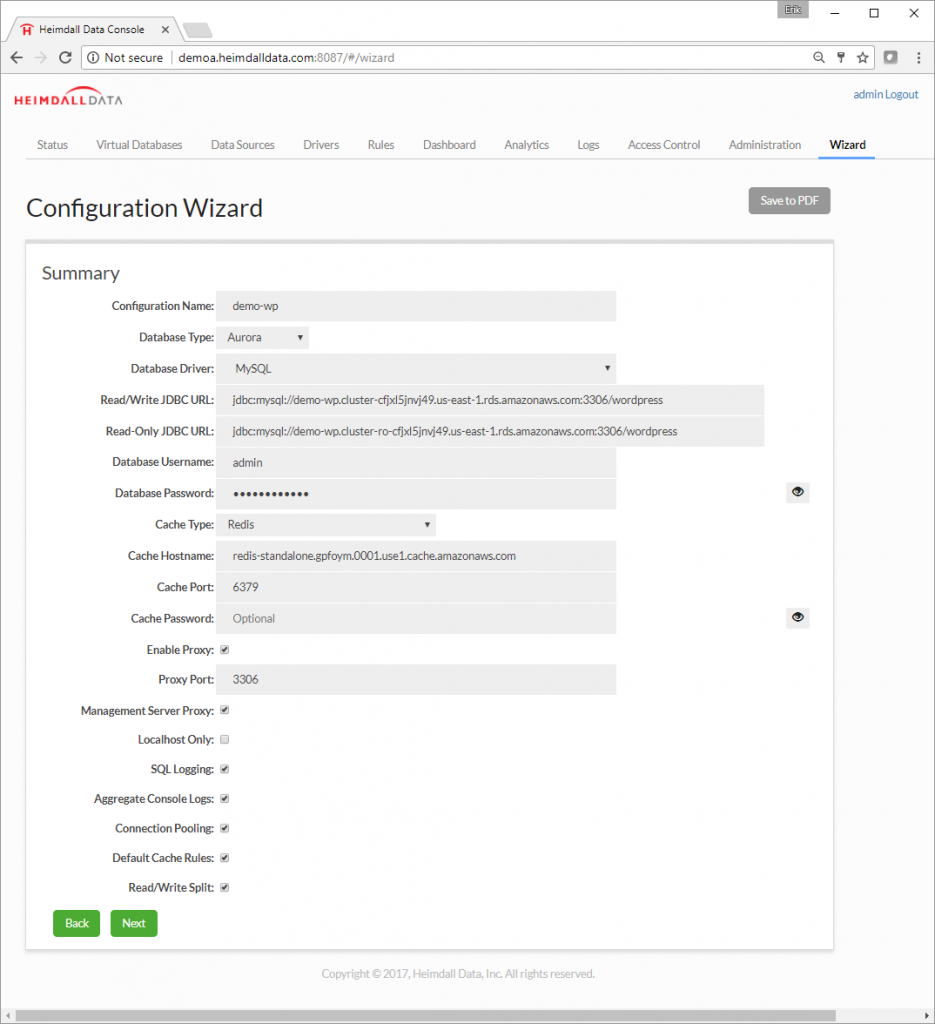Reload the current page
Viewport: 935px width, 1024px height.
[x=65, y=57]
